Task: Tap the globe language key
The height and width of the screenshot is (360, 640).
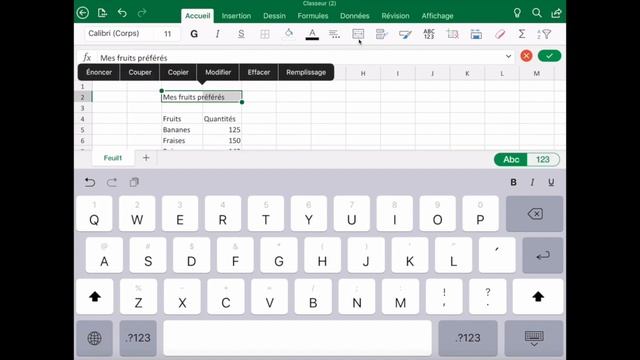Action: 94,338
